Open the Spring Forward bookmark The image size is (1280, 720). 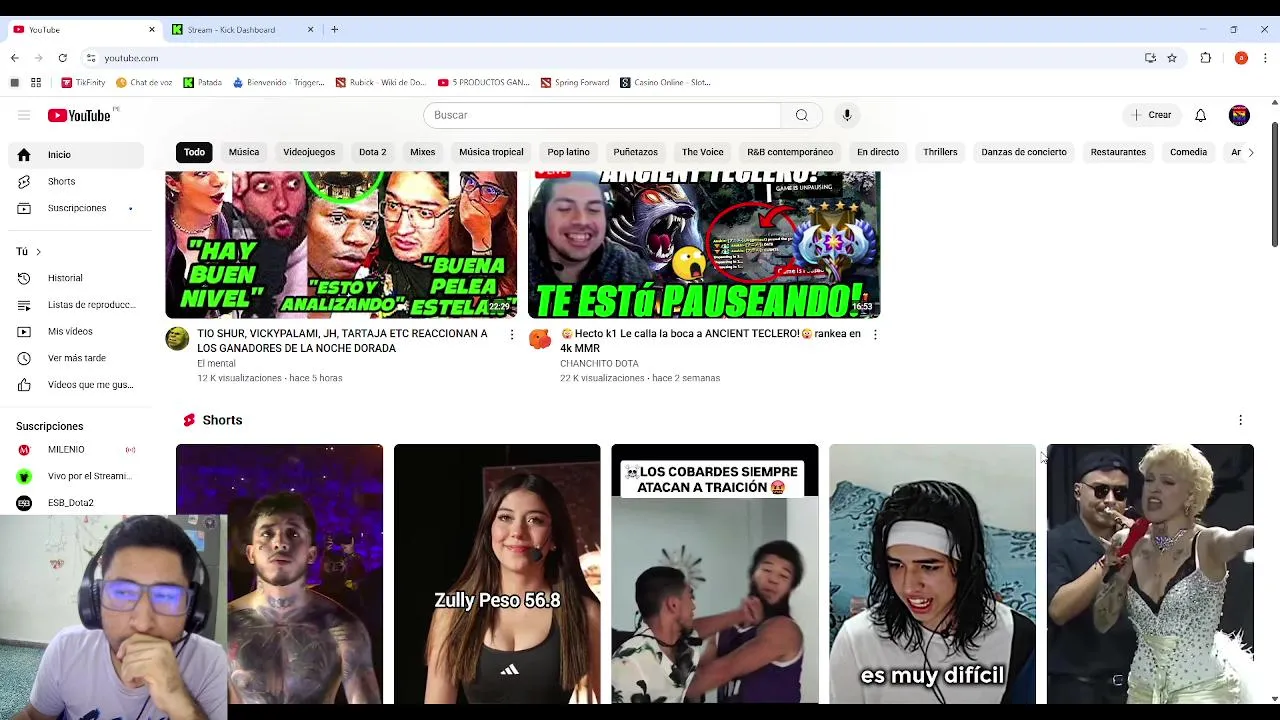click(575, 82)
